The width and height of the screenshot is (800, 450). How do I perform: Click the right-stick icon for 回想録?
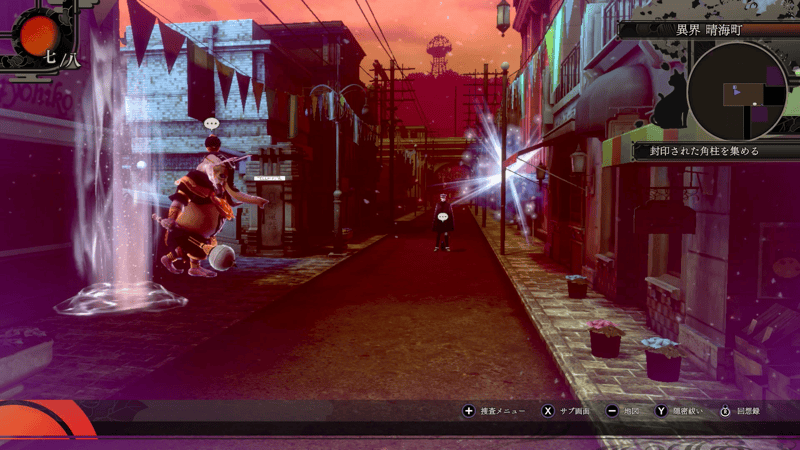click(x=726, y=411)
